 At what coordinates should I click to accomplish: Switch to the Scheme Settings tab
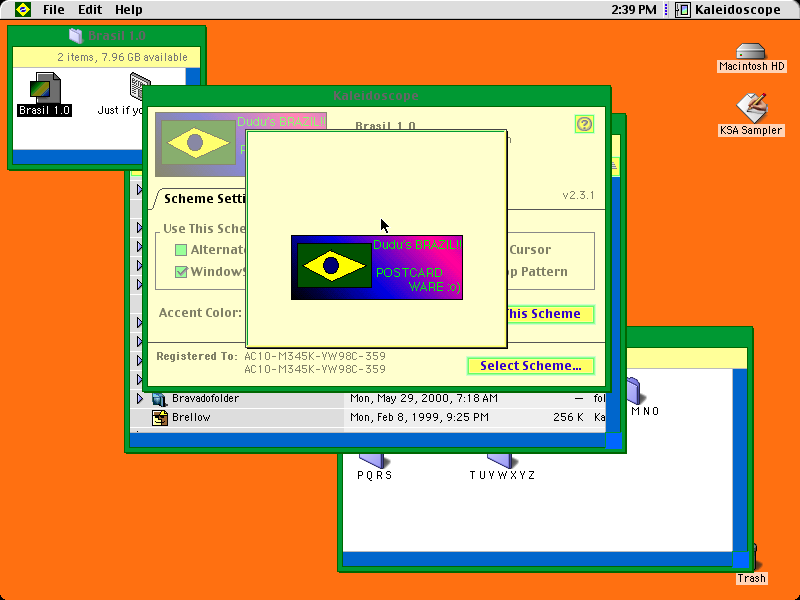pos(205,198)
